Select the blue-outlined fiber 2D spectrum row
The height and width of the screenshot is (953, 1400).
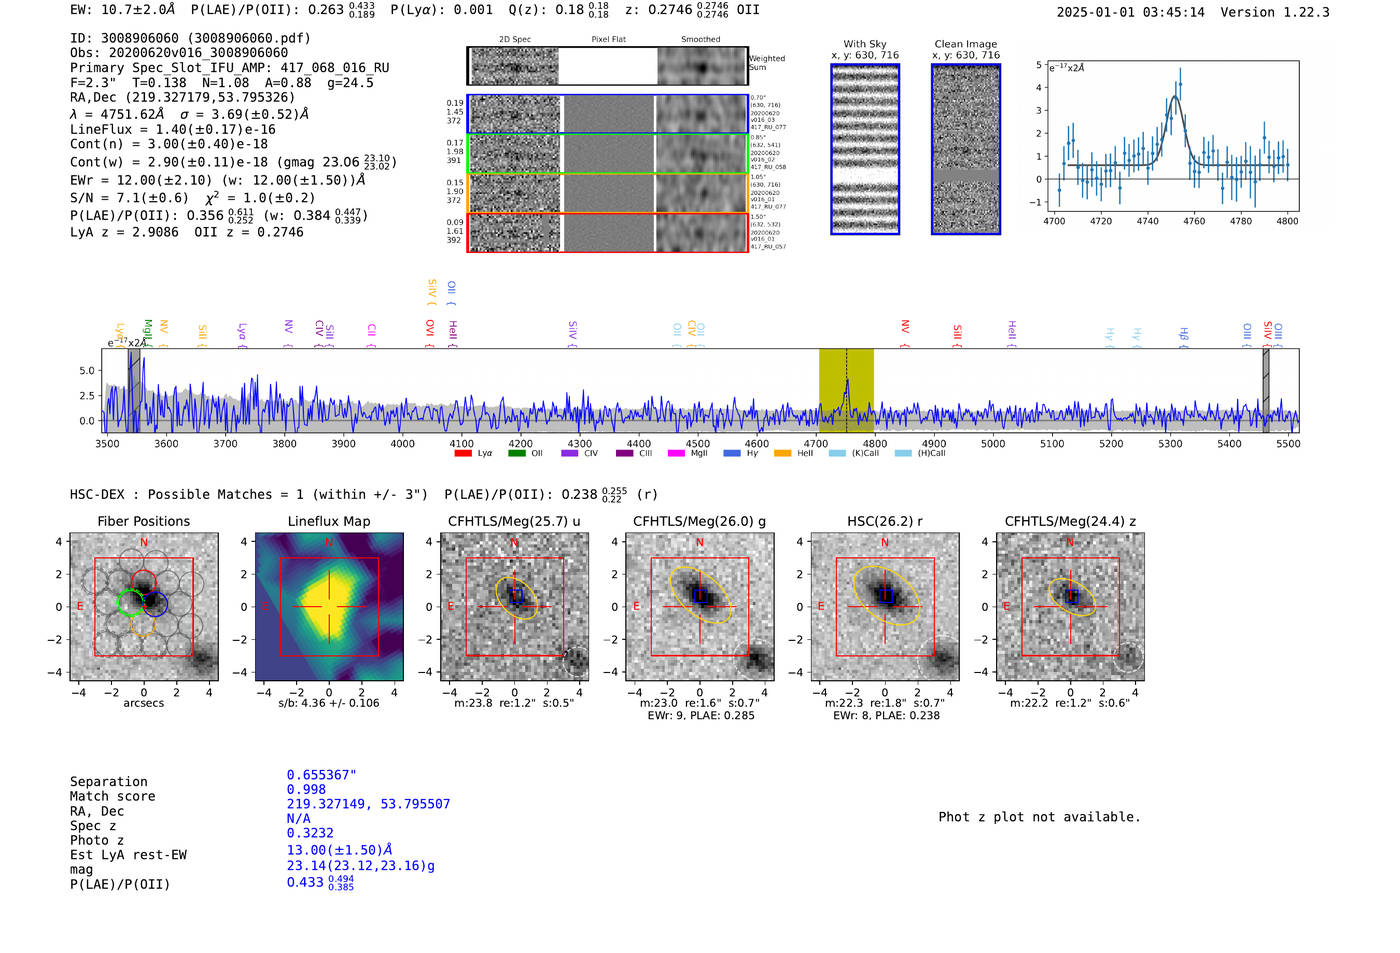(607, 114)
